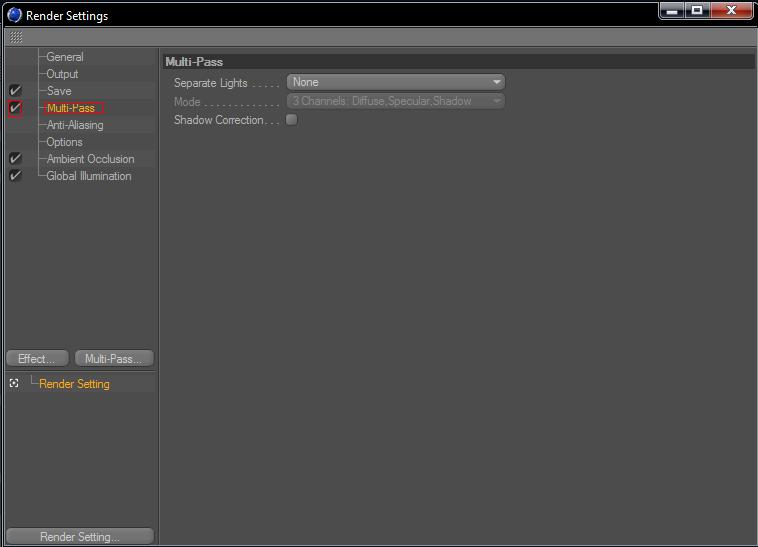Select Ambient Occlusion in settings list
The image size is (758, 547).
(90, 159)
